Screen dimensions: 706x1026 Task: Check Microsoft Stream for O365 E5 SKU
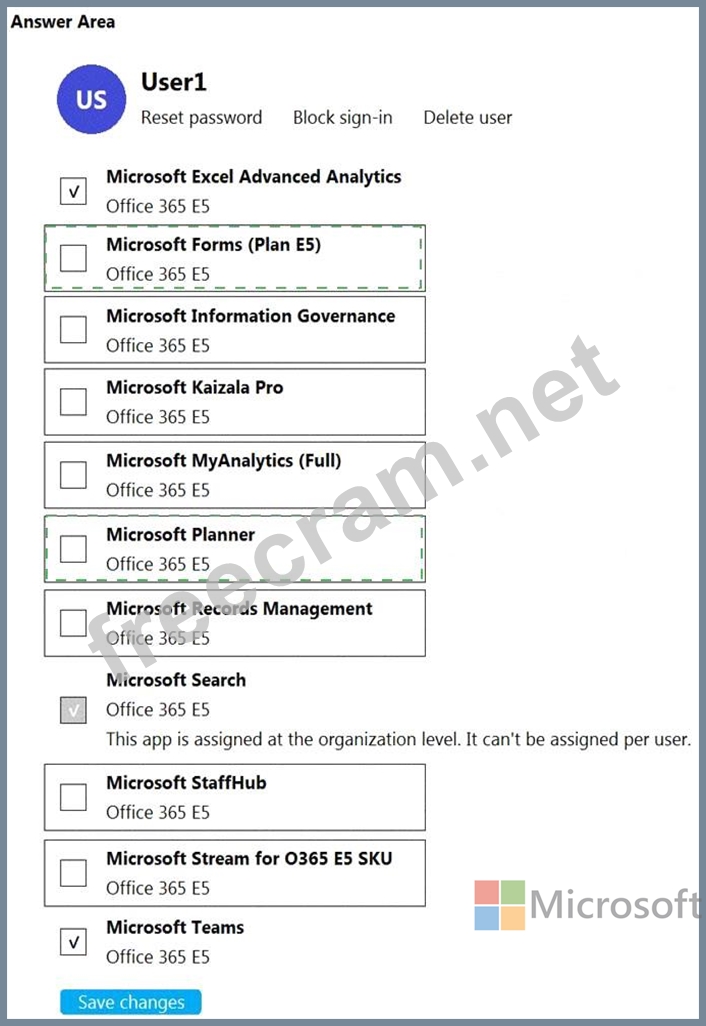click(x=73, y=873)
